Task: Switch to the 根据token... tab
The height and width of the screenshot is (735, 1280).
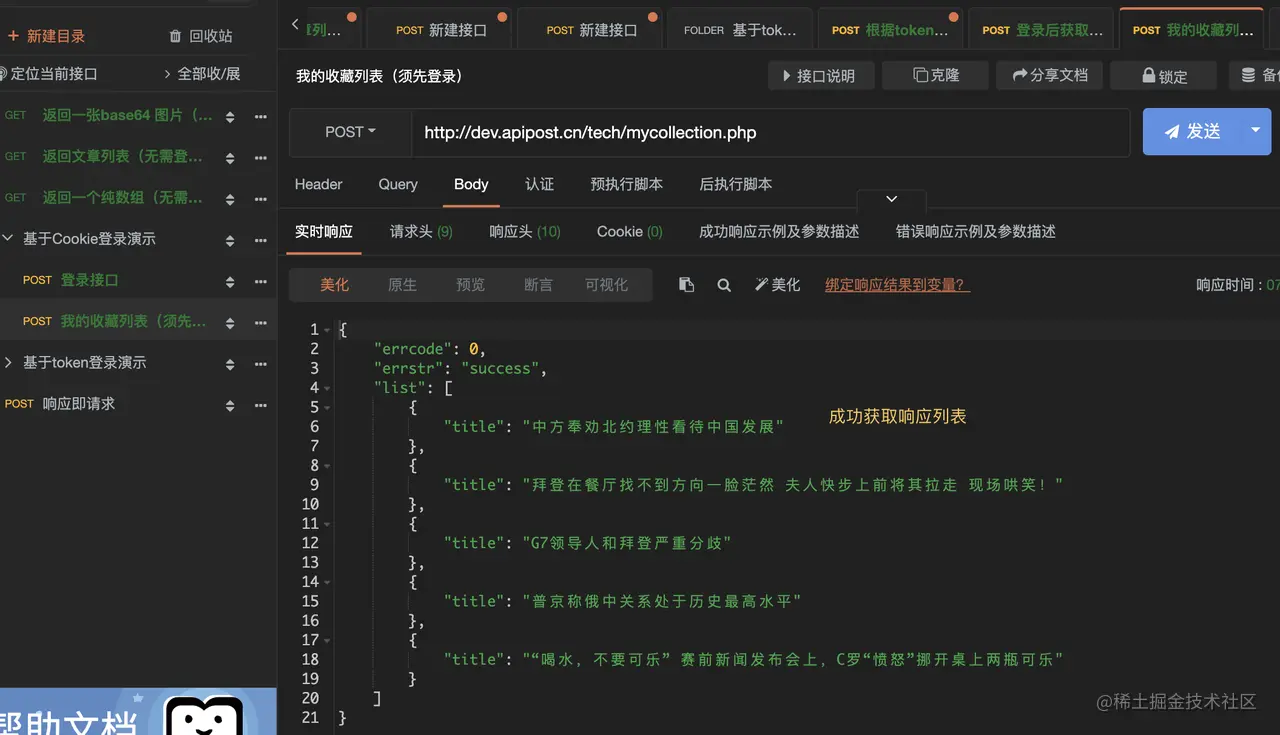Action: pos(890,30)
